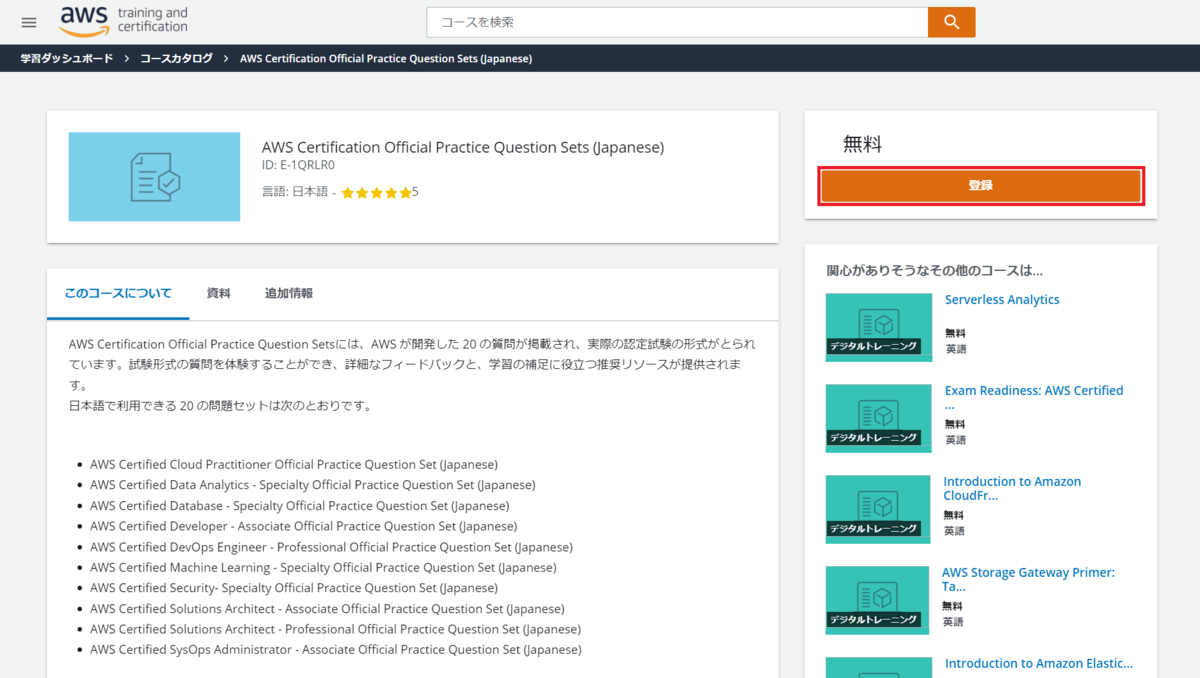
Task: Click the 無料 price label
Action: tap(862, 144)
